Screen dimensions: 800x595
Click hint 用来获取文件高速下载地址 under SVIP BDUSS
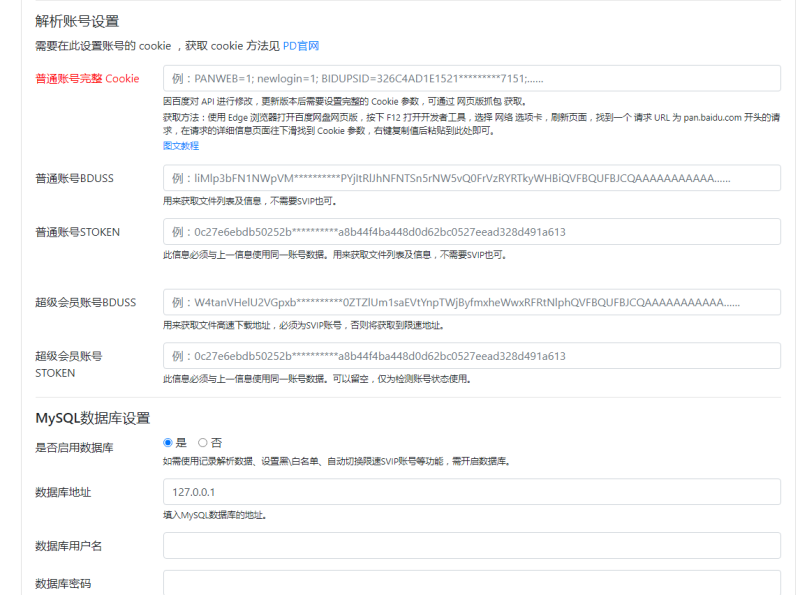tap(303, 325)
